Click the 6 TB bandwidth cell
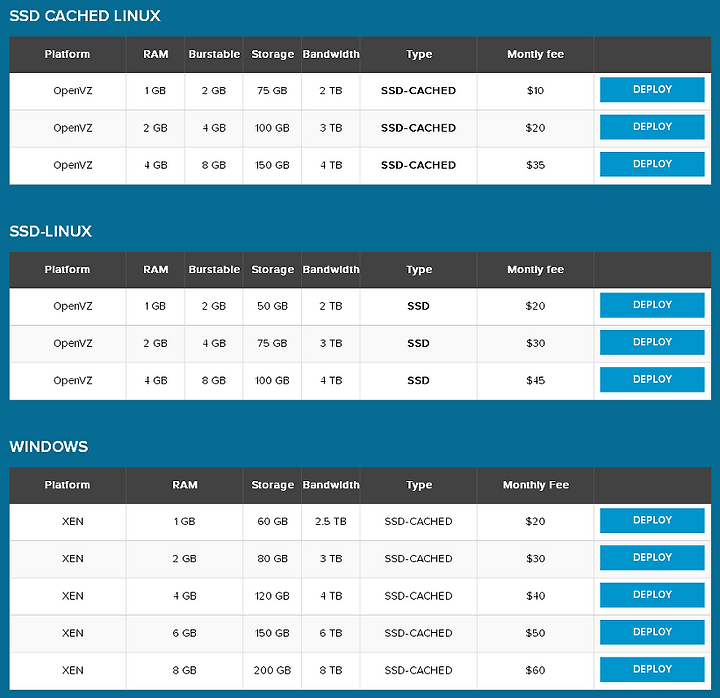Image resolution: width=720 pixels, height=698 pixels. pyautogui.click(x=331, y=633)
